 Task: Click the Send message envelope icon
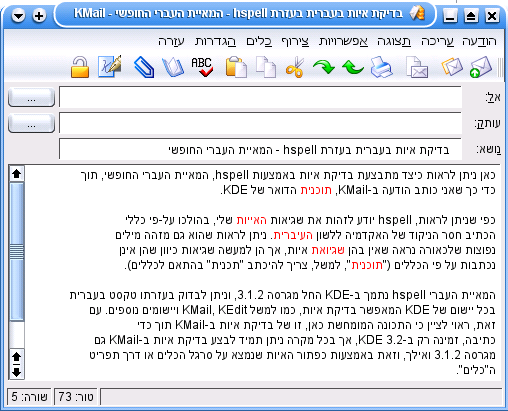tap(481, 67)
